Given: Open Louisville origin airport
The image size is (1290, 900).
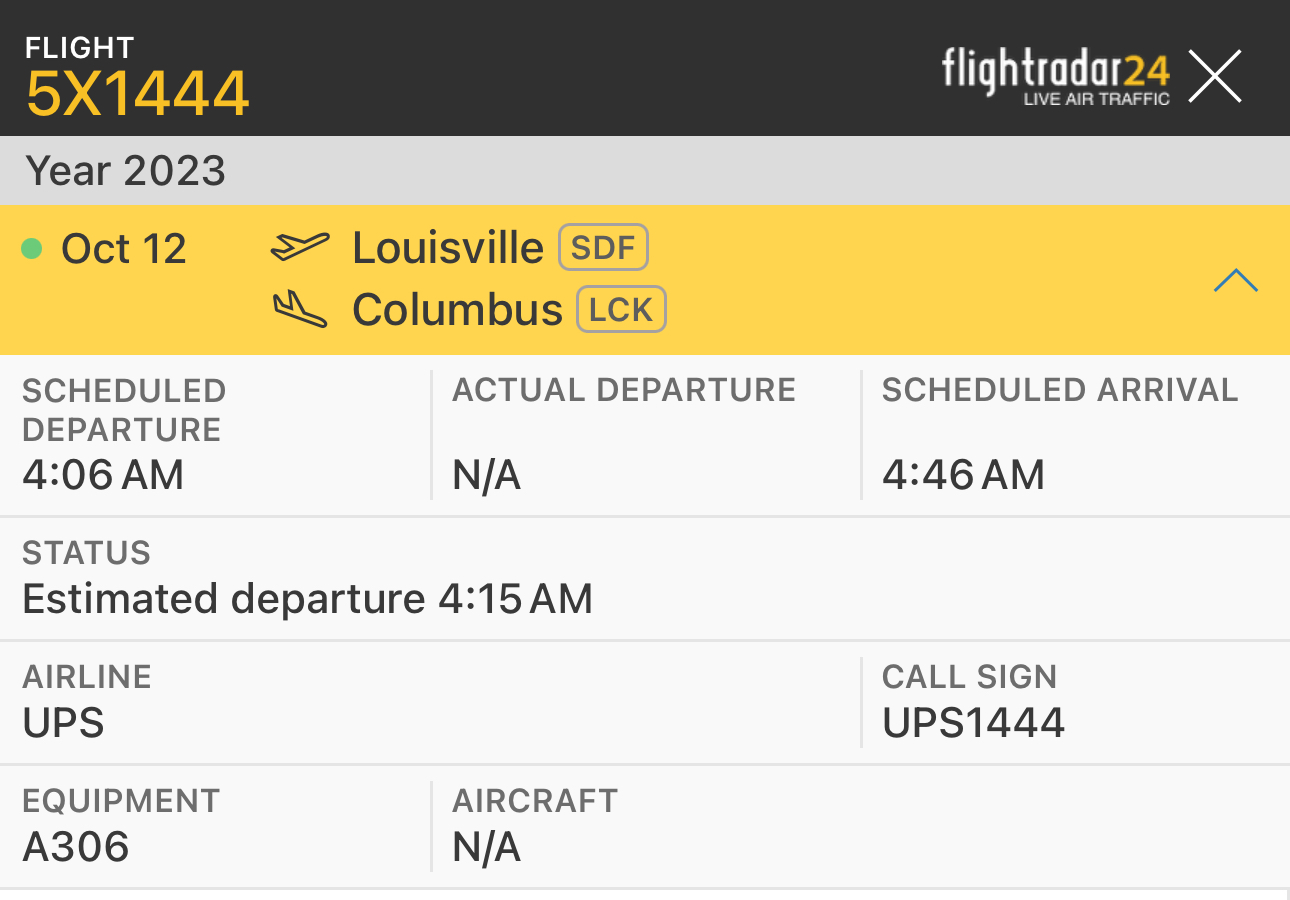Looking at the screenshot, I should click(447, 248).
